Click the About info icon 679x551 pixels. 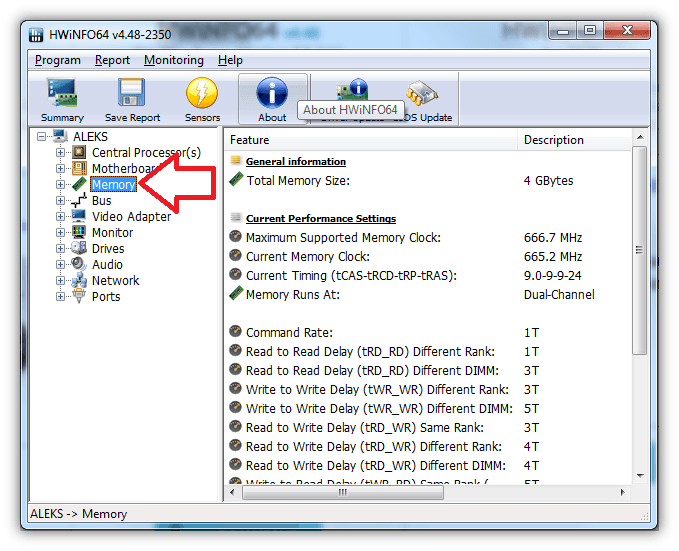pos(272,94)
